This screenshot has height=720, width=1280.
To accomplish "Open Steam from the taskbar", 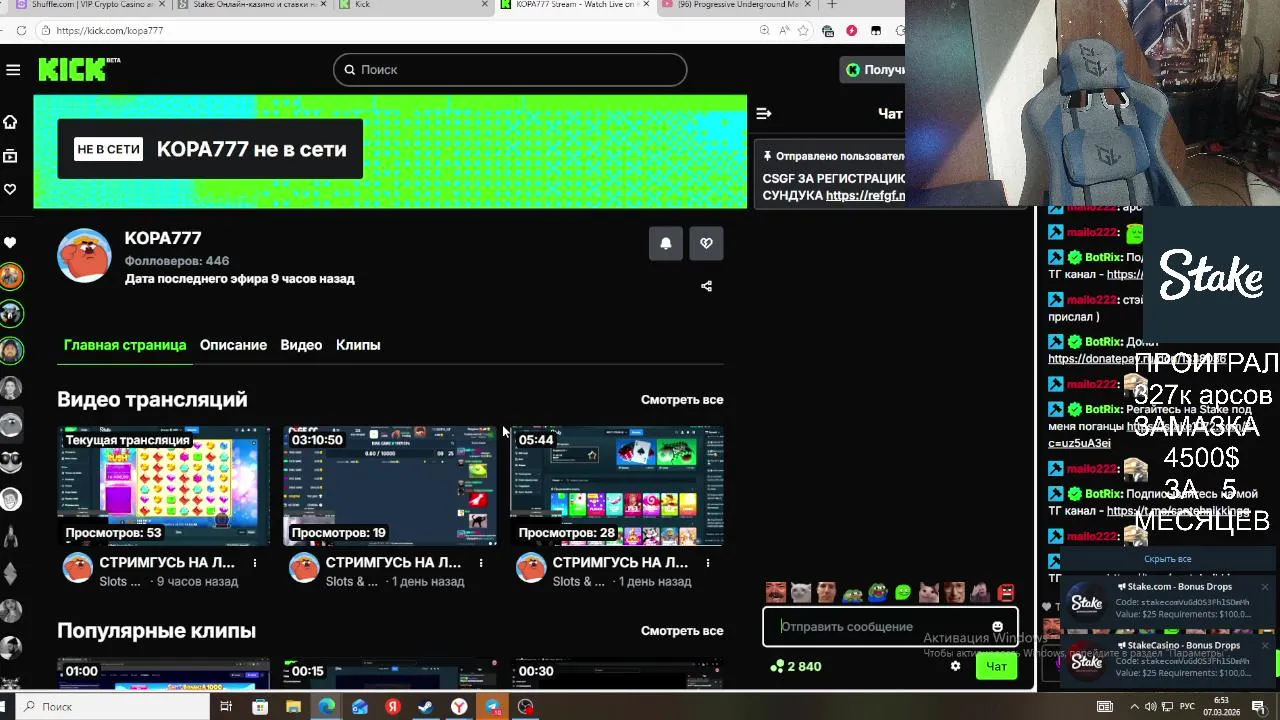I will click(x=426, y=707).
